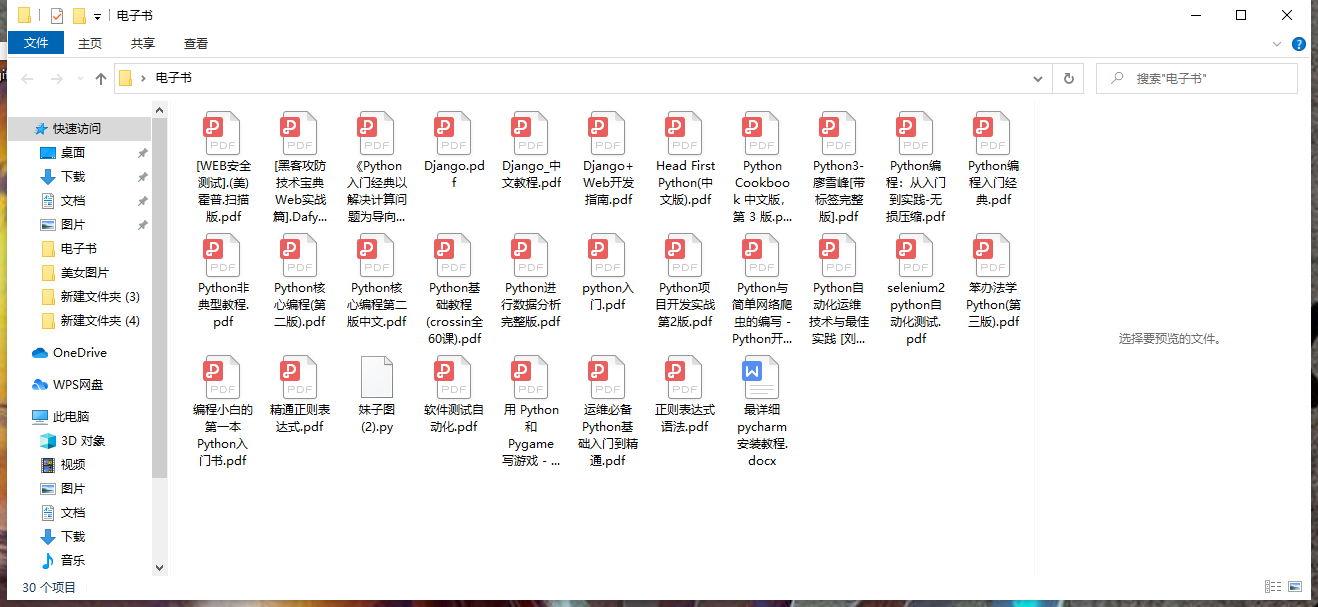Select selenium2 python自动化测试.pdf icon
1318x607 pixels.
coord(916,255)
